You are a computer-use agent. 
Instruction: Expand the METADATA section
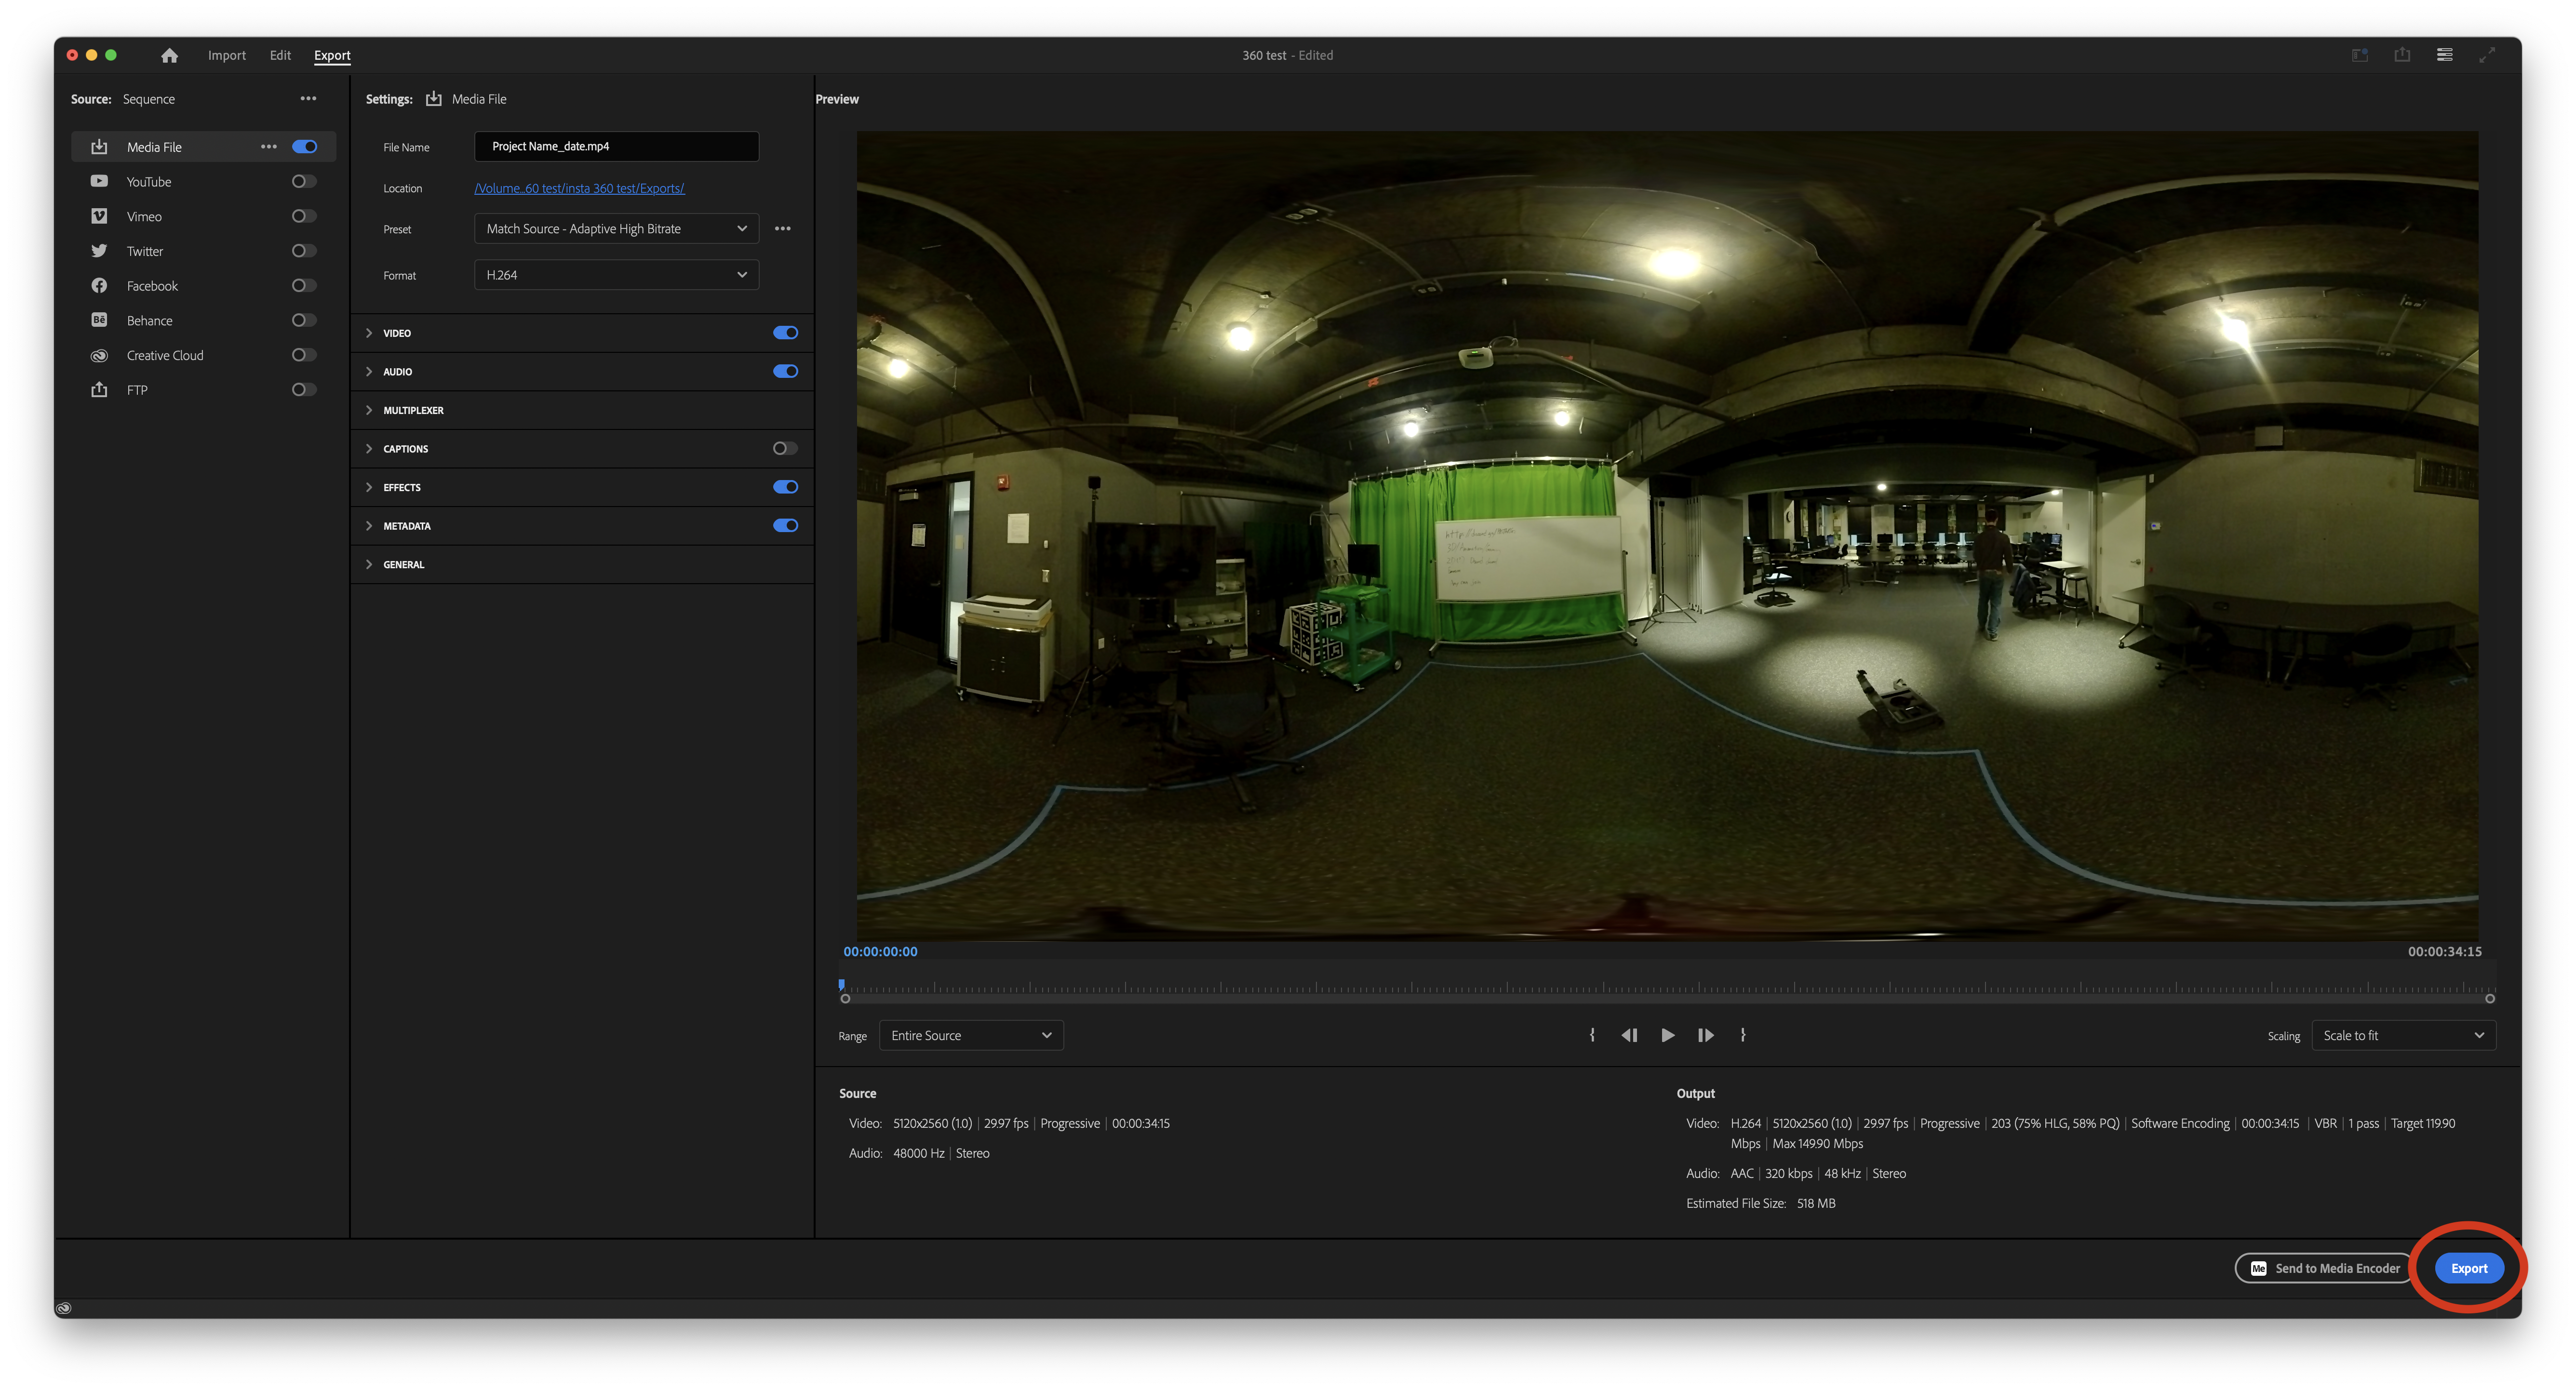click(x=369, y=526)
